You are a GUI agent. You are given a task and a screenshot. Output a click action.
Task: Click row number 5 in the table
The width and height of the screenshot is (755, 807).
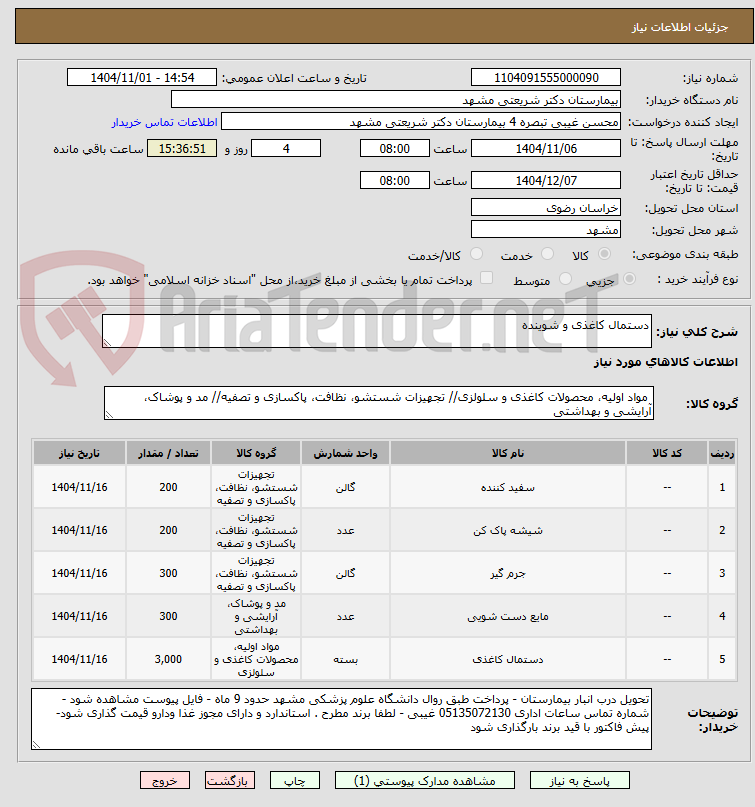click(722, 659)
